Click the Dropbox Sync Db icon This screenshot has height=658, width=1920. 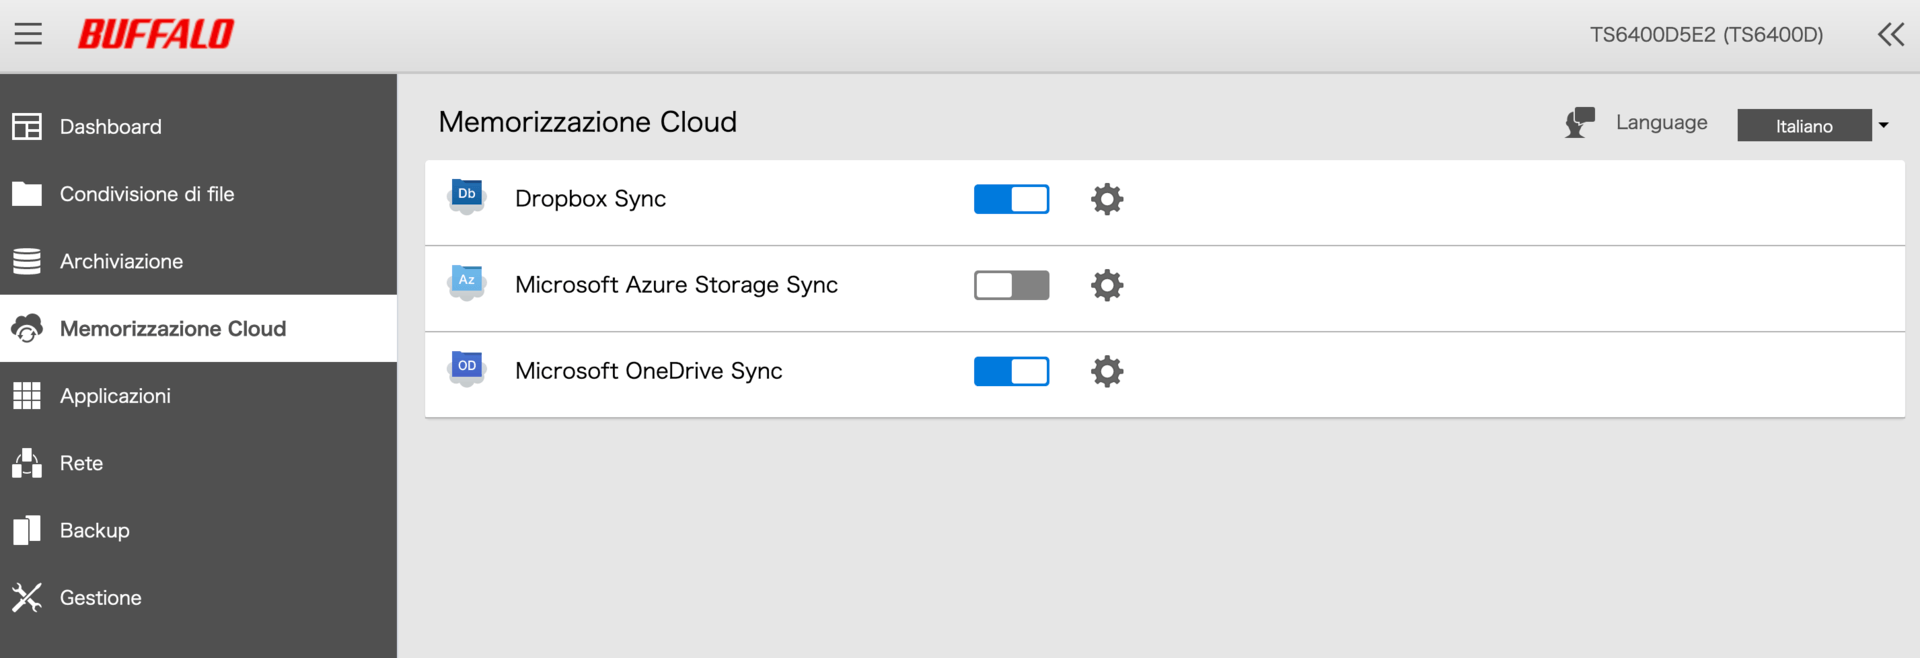pyautogui.click(x=467, y=197)
